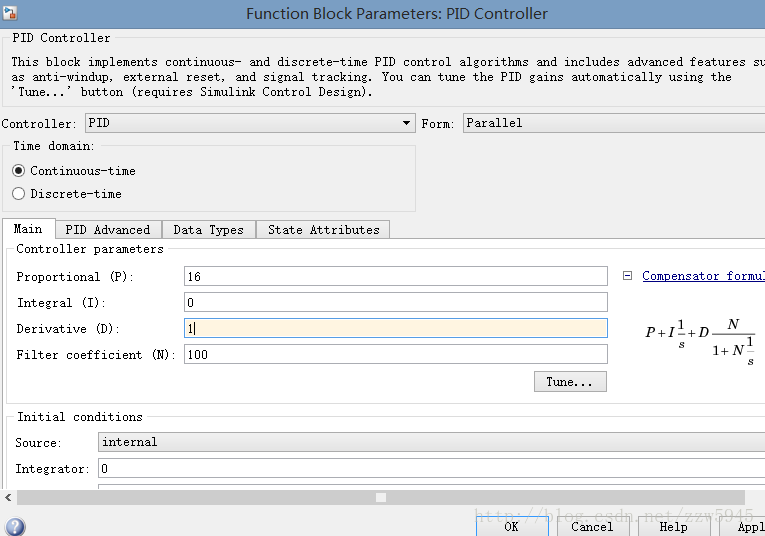Click the Cancel button
This screenshot has height=536, width=765.
click(592, 527)
